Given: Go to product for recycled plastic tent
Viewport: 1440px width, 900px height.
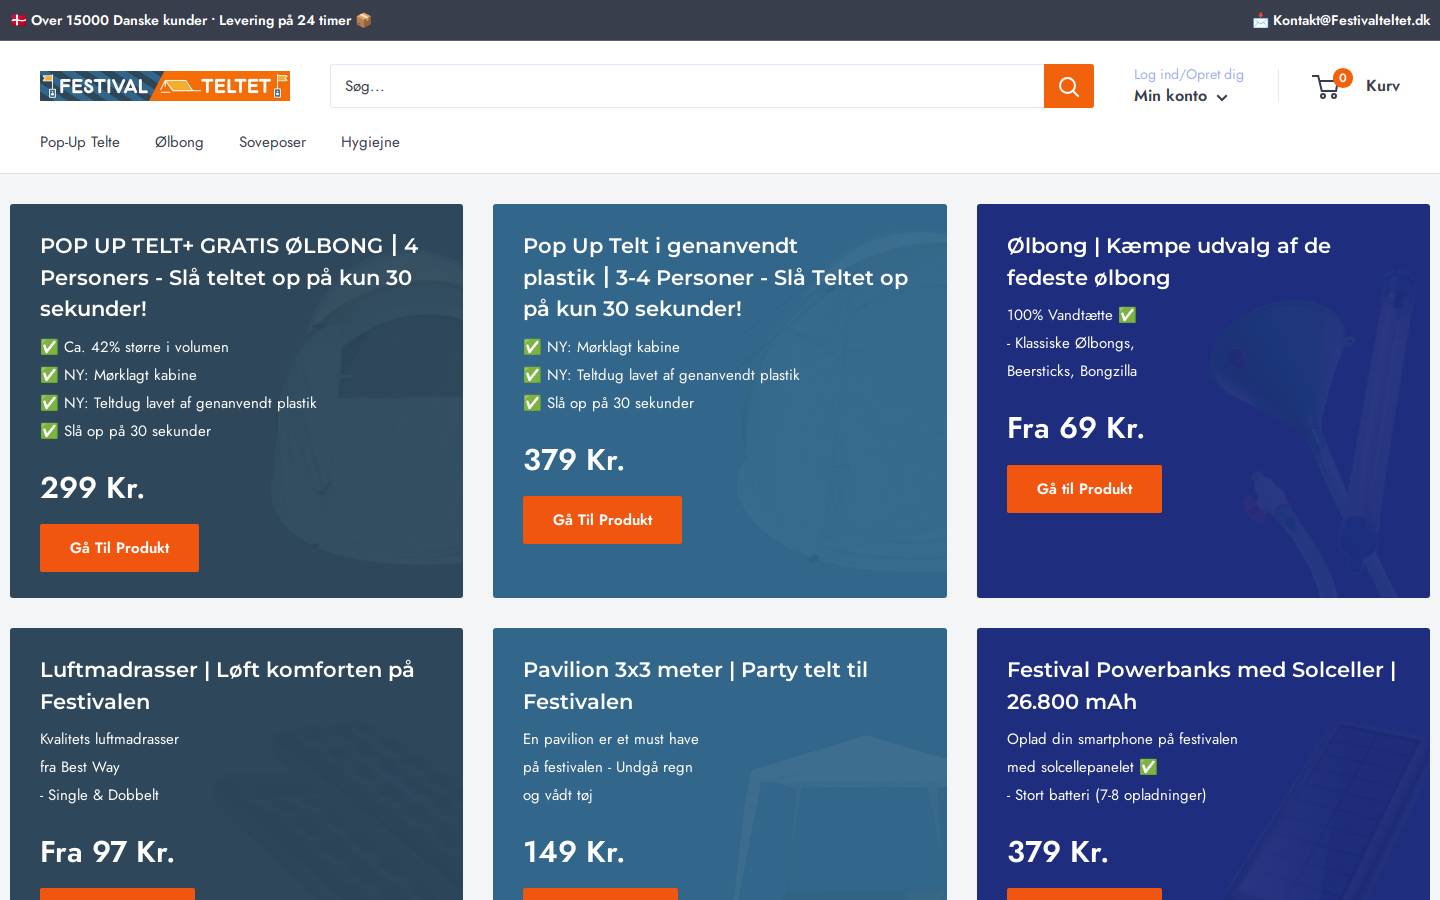Looking at the screenshot, I should (x=602, y=520).
